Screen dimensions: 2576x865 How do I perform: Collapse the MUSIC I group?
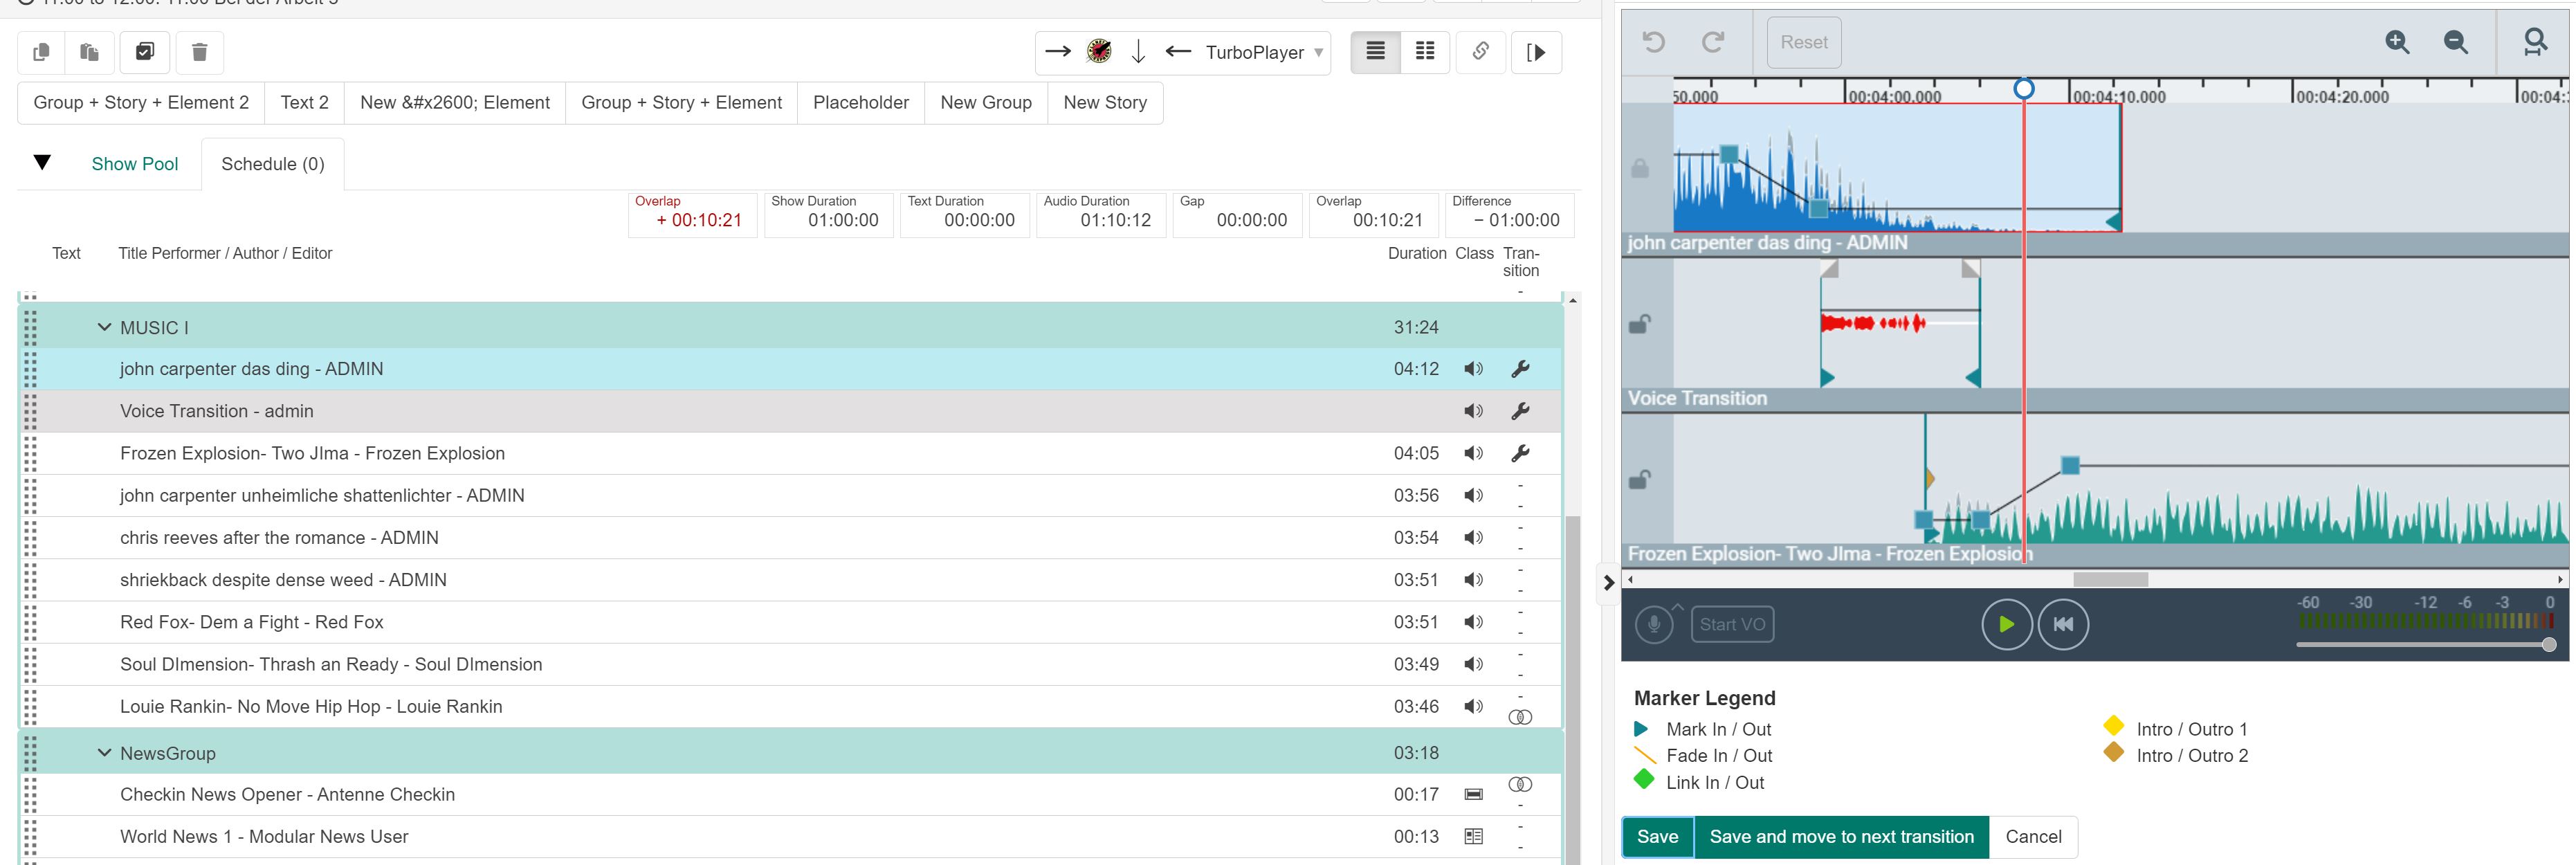104,327
